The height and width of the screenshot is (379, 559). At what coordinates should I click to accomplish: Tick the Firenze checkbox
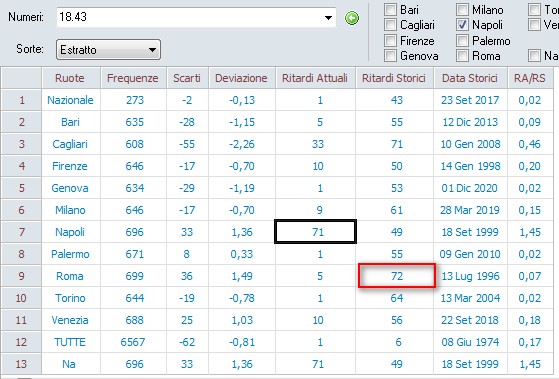click(390, 41)
